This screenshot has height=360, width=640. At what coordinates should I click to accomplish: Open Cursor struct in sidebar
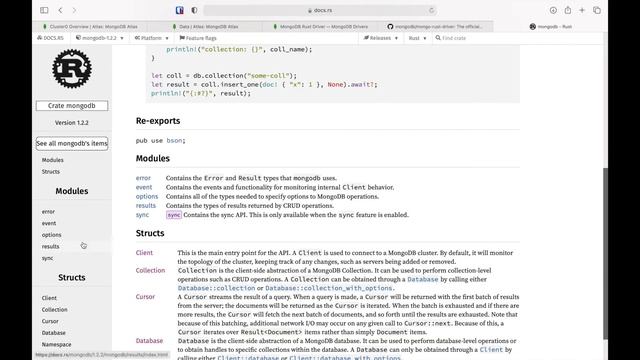coord(50,321)
